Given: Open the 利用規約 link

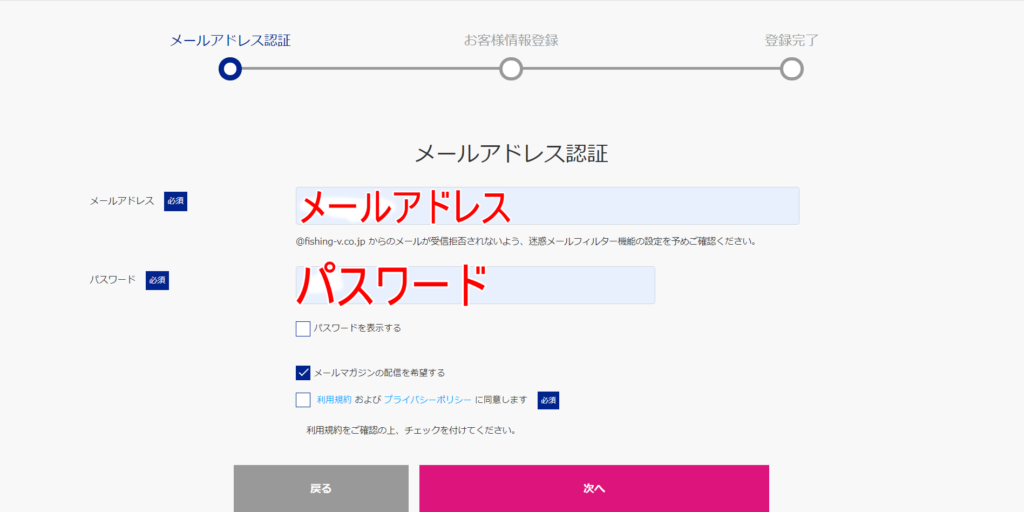Looking at the screenshot, I should pyautogui.click(x=334, y=400).
